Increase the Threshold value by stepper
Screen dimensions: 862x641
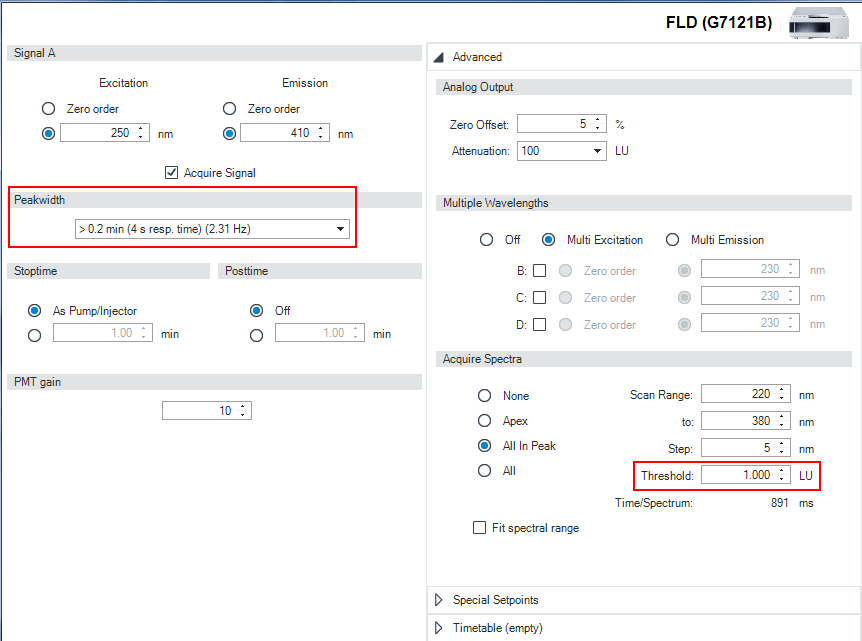point(782,471)
